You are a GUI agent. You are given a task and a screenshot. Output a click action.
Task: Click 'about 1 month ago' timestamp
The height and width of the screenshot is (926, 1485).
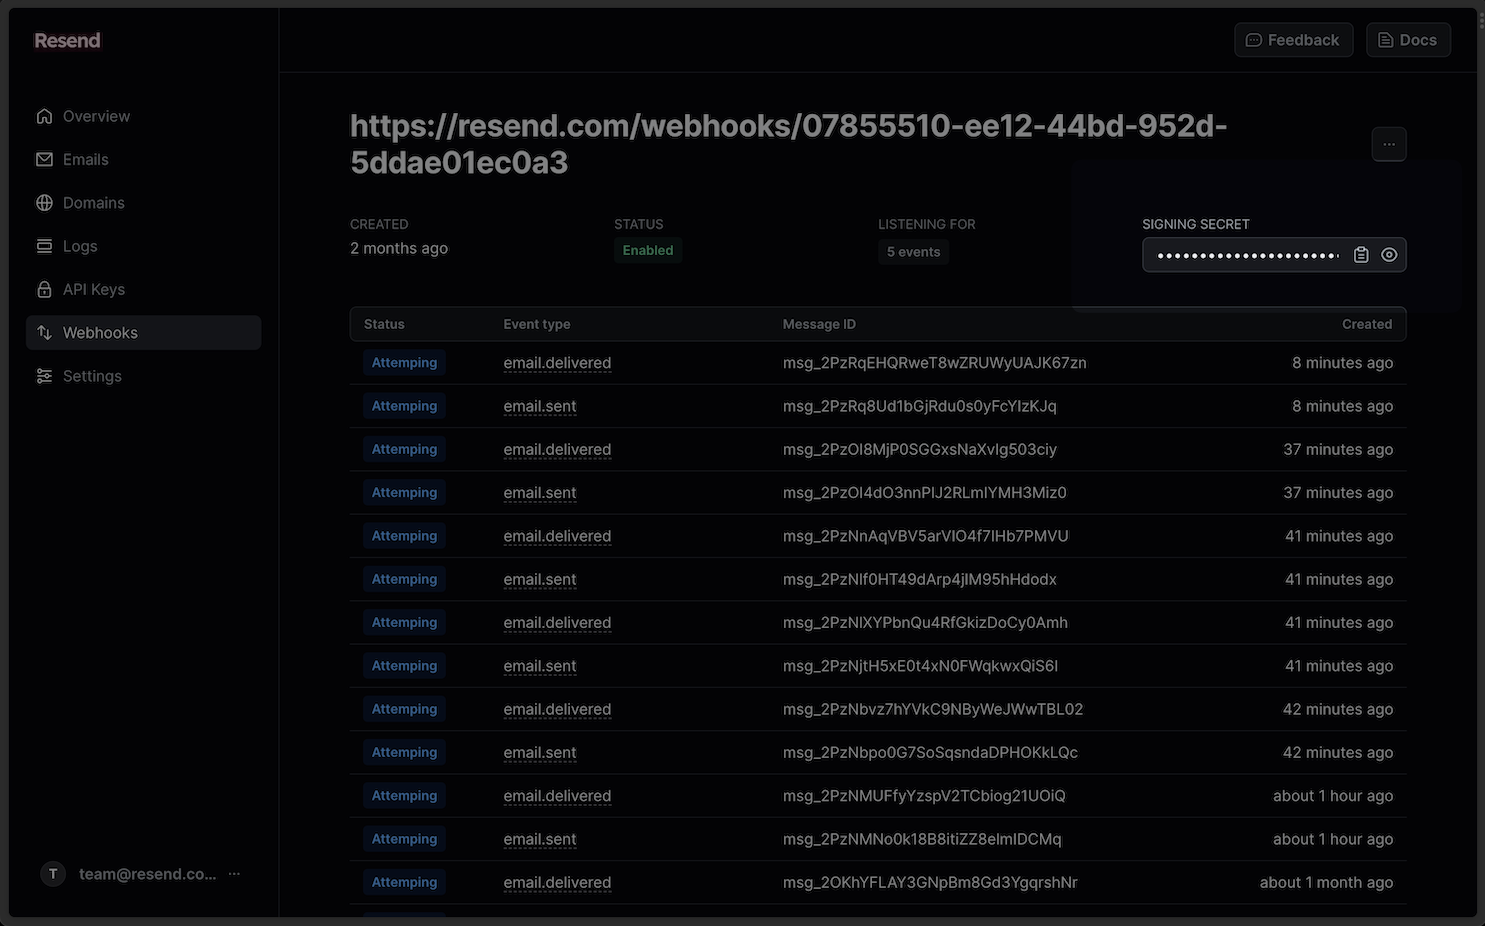(1326, 883)
